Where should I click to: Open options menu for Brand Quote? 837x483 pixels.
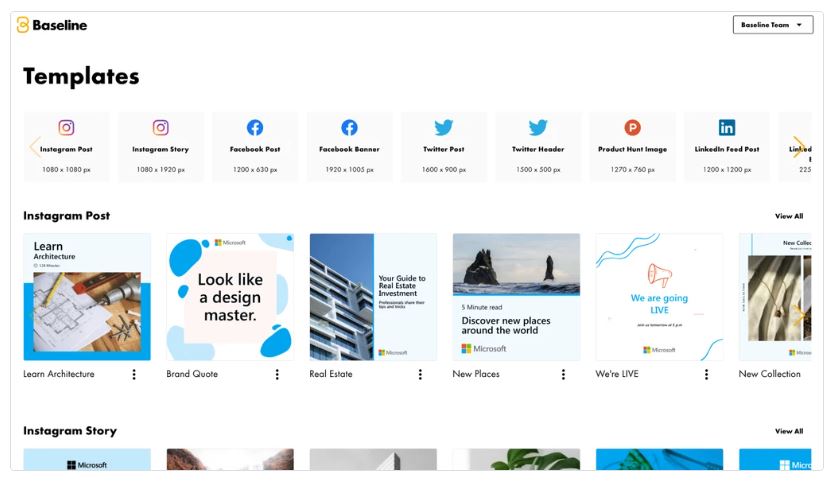[x=277, y=374]
